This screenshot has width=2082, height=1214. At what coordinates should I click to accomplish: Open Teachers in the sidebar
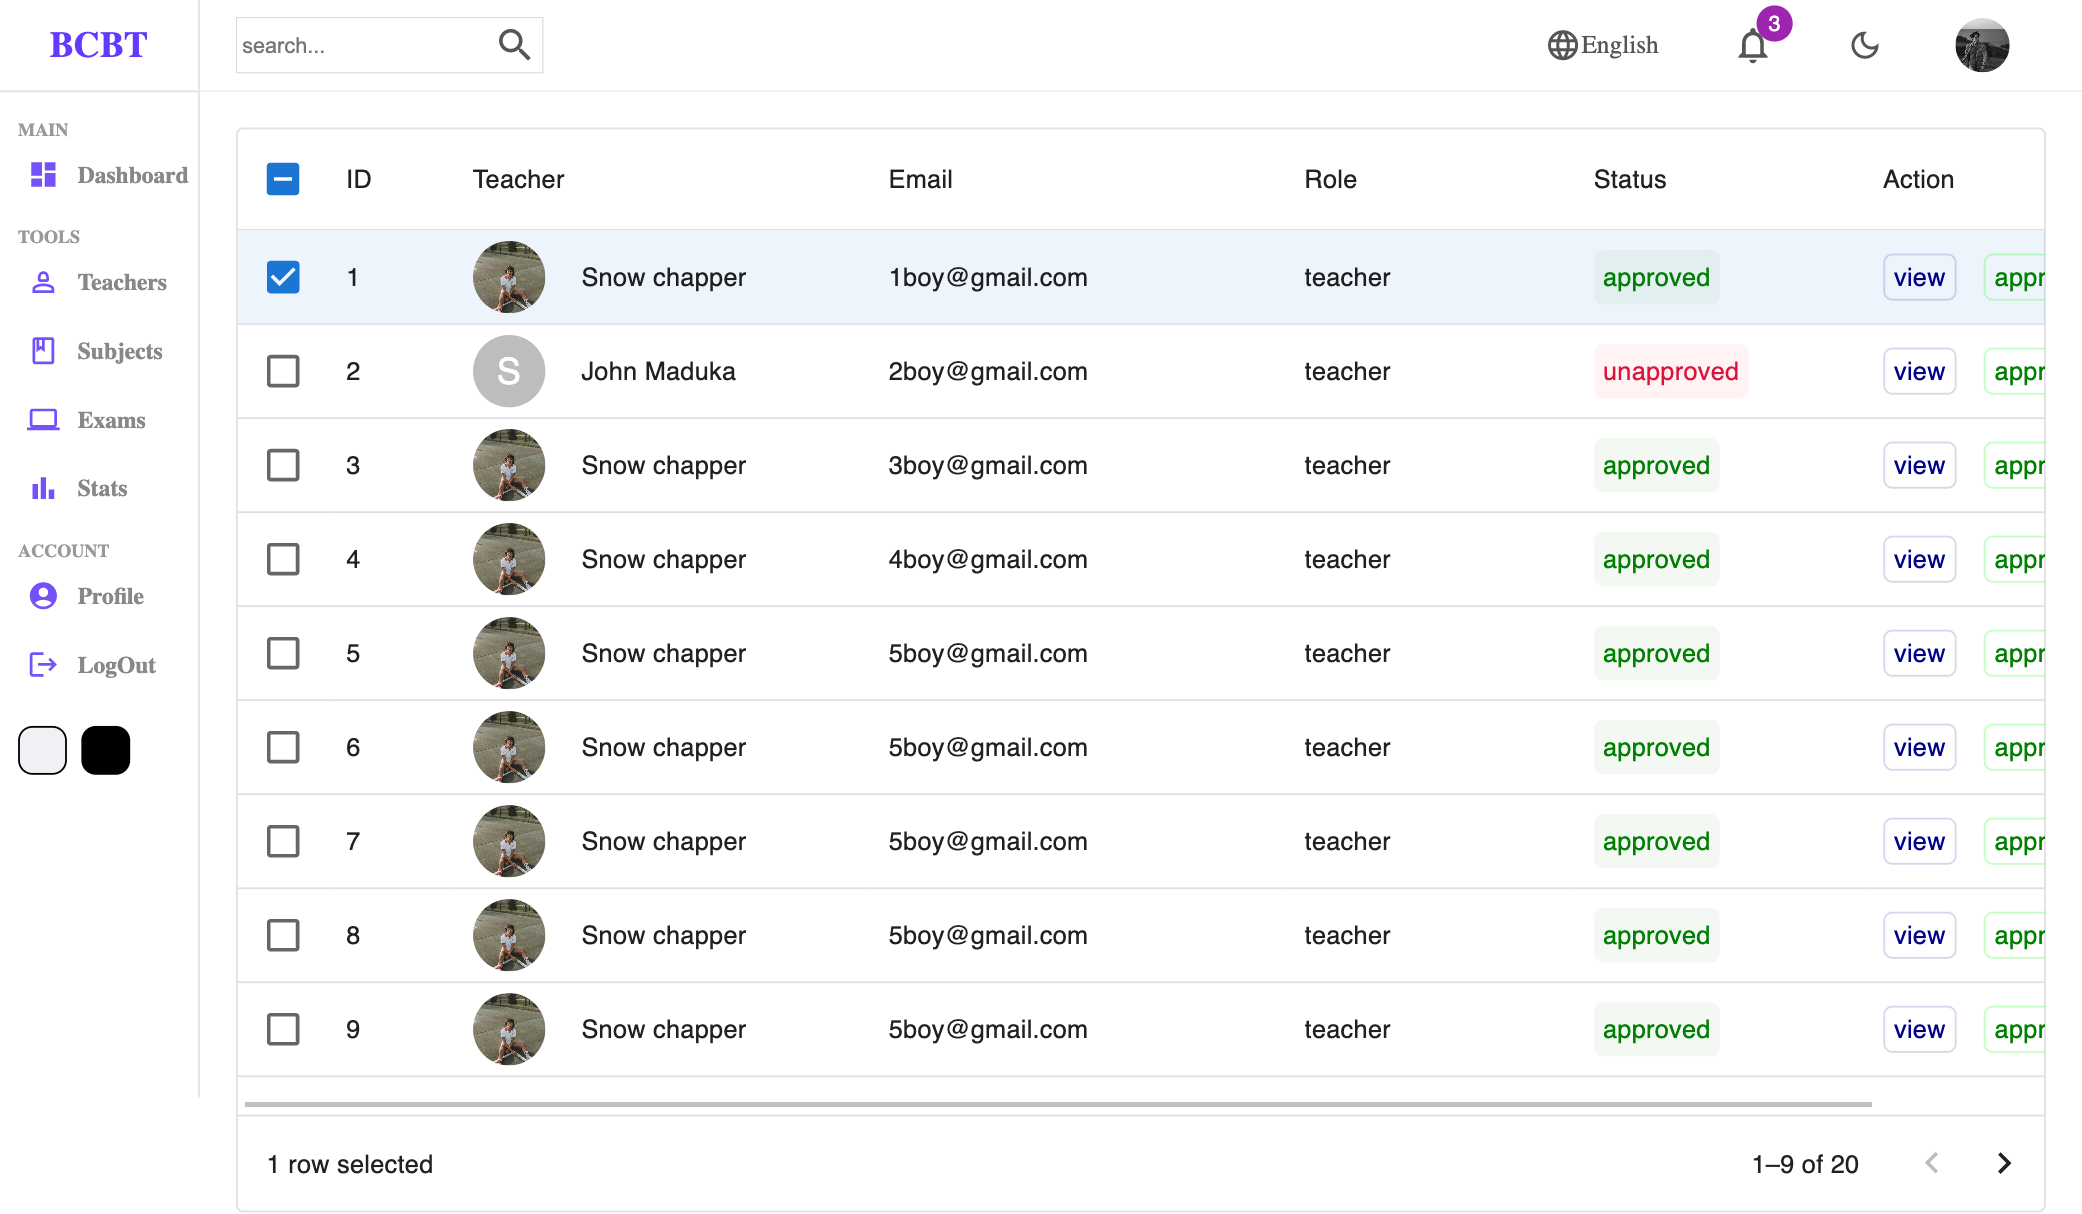click(121, 282)
